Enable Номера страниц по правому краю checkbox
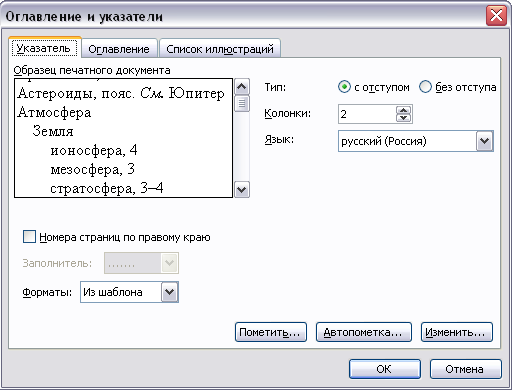This screenshot has width=512, height=391. click(29, 237)
